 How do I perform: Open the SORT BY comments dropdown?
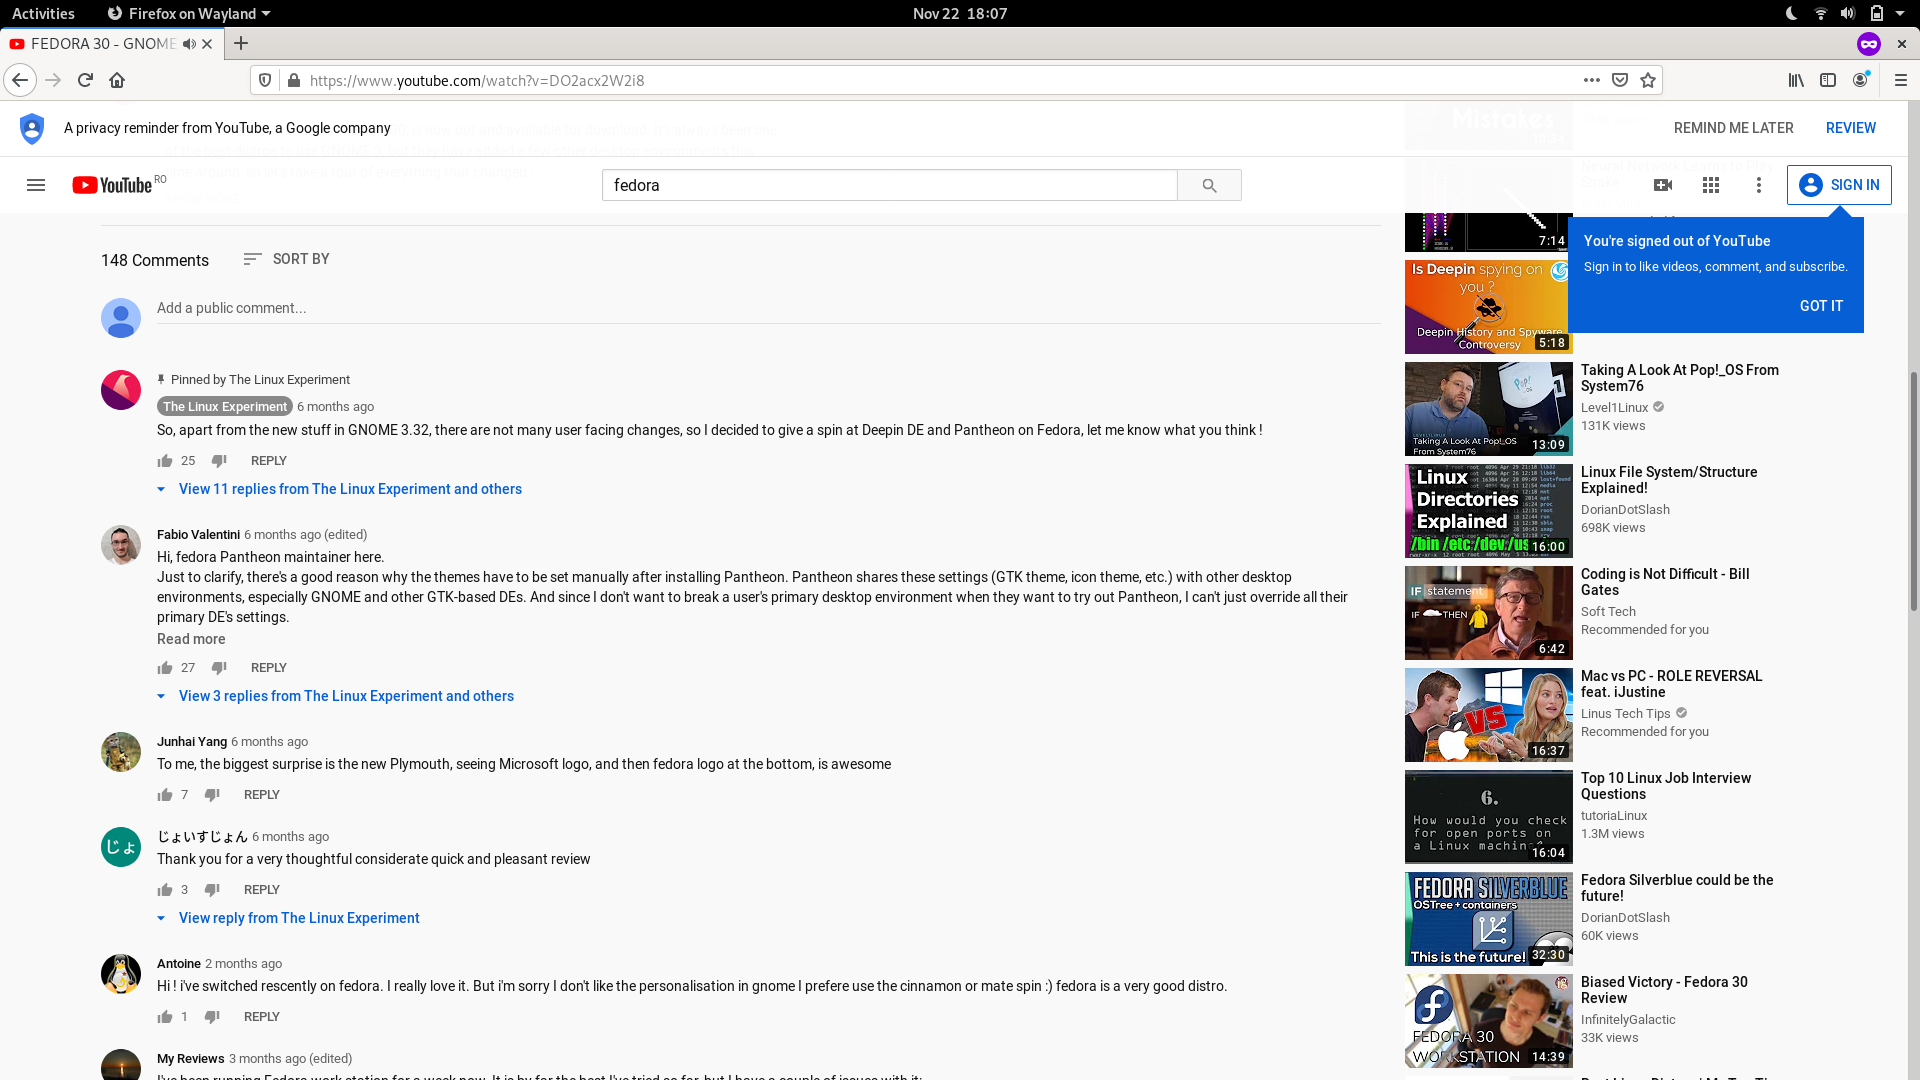point(286,259)
